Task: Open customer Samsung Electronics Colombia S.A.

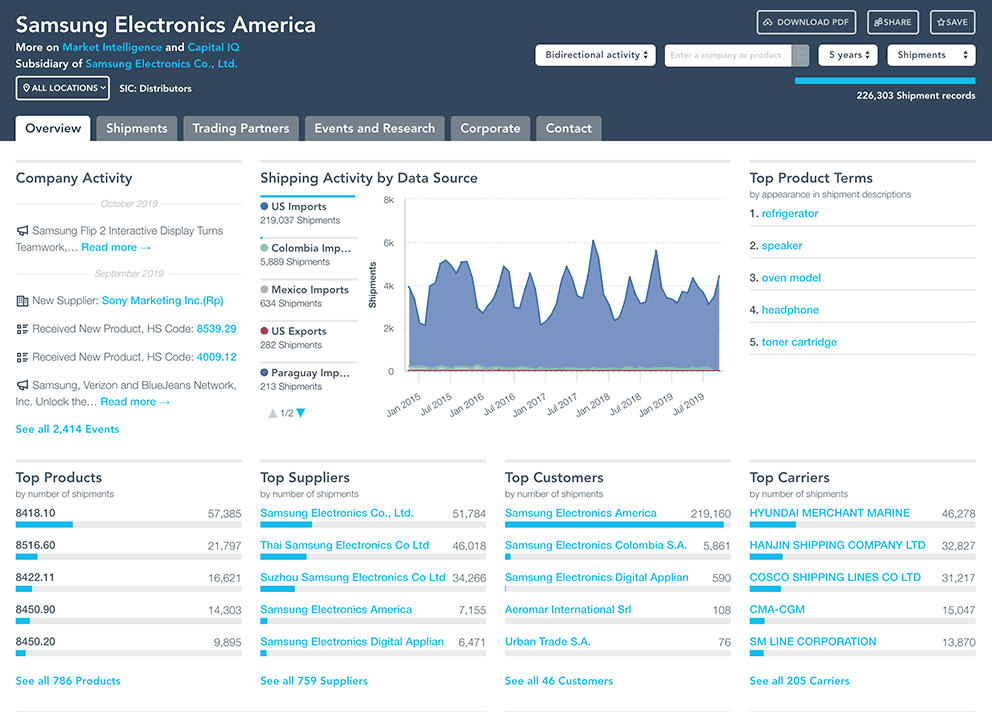Action: coord(596,546)
